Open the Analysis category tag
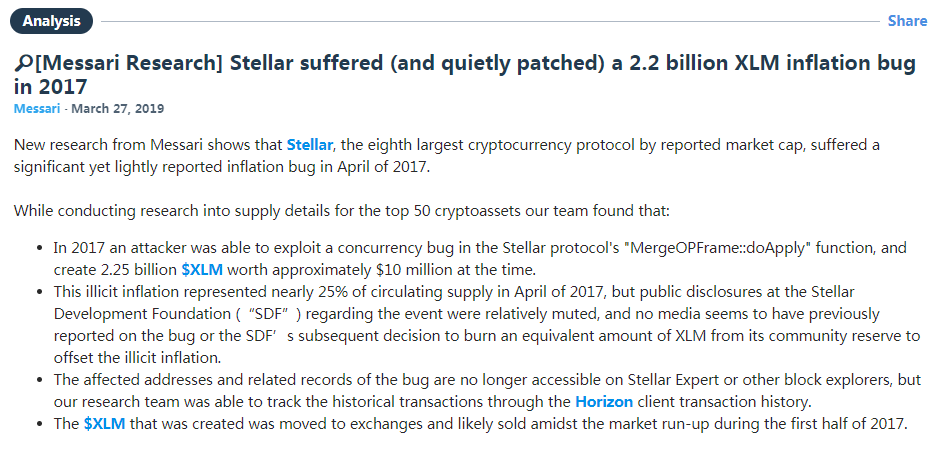937x451 pixels. (x=52, y=21)
